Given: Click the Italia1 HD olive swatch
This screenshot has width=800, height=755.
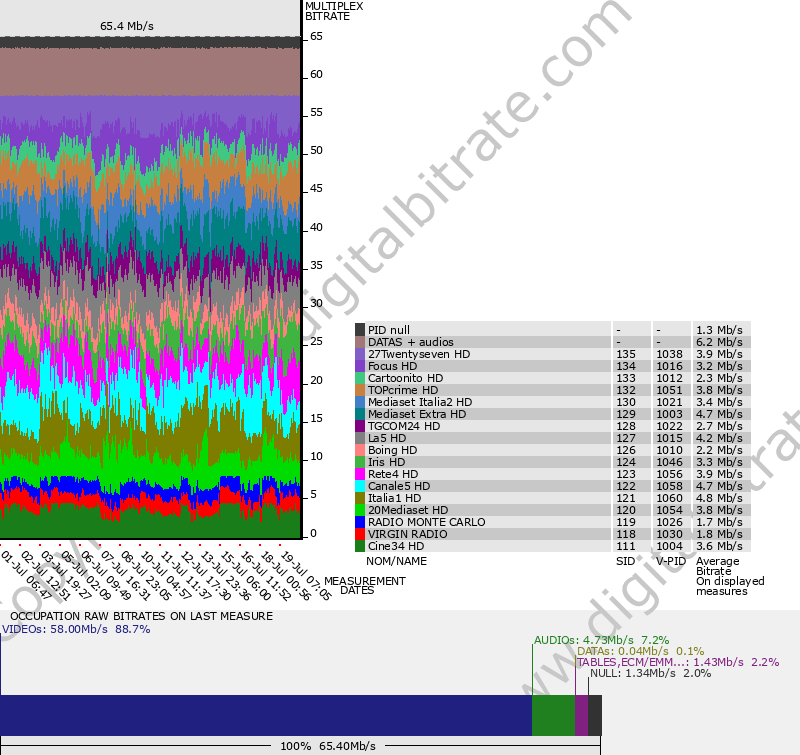Looking at the screenshot, I should coord(360,497).
